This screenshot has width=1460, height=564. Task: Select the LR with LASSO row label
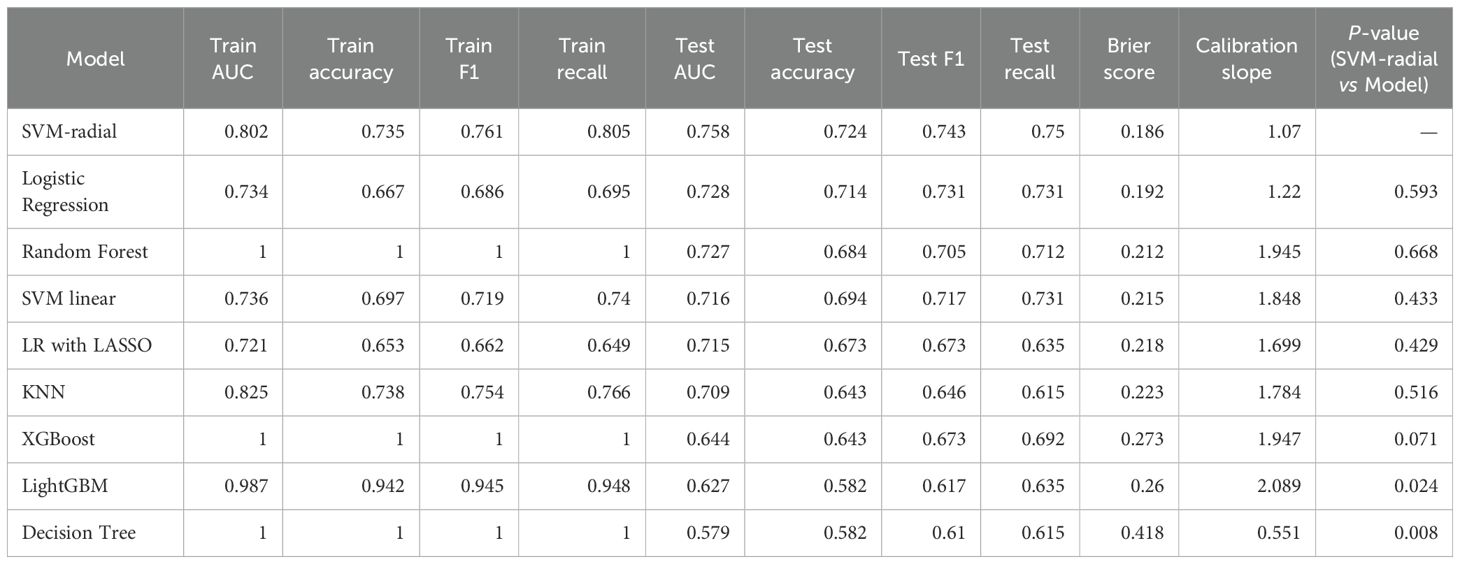(87, 345)
